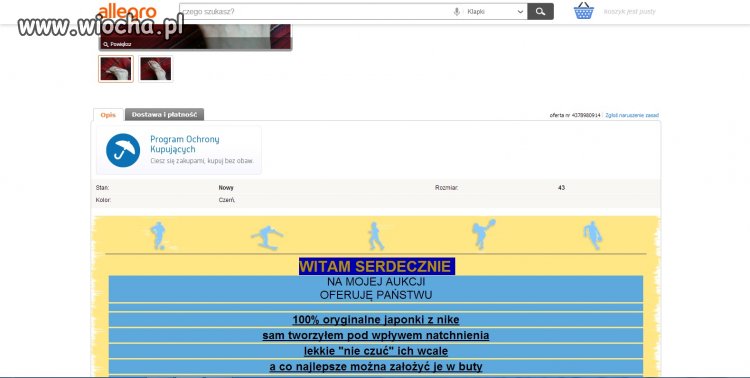The height and width of the screenshot is (378, 750).
Task: Click the 'Rozmiar:' label
Action: click(x=446, y=188)
